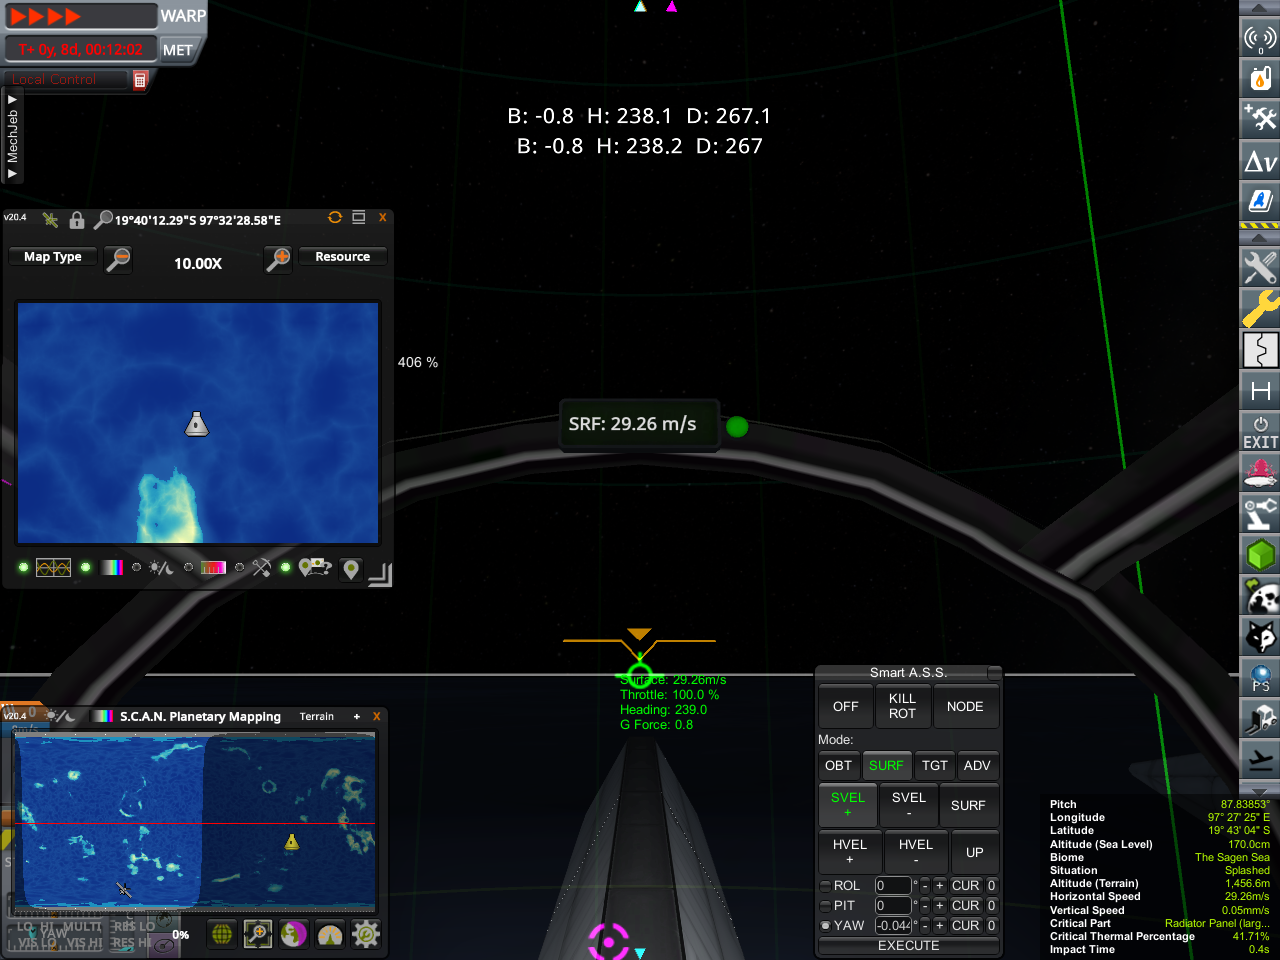
Task: Open SCANsat settings gear icon
Action: pos(366,934)
